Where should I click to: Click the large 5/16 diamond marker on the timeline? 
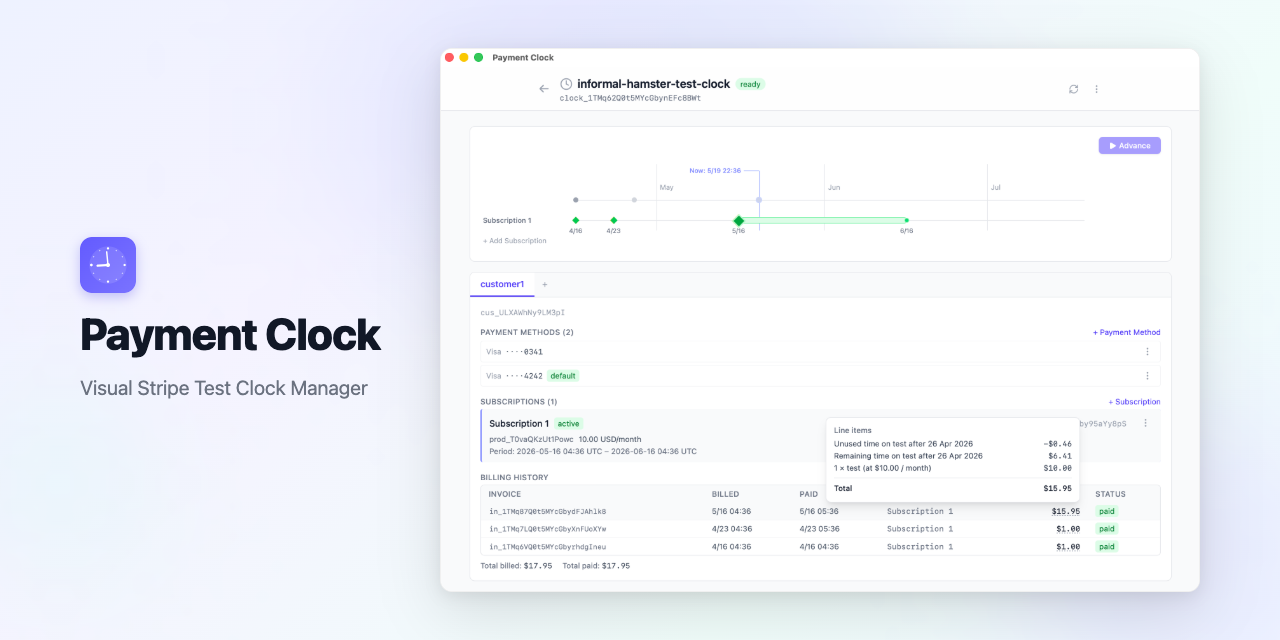[738, 220]
